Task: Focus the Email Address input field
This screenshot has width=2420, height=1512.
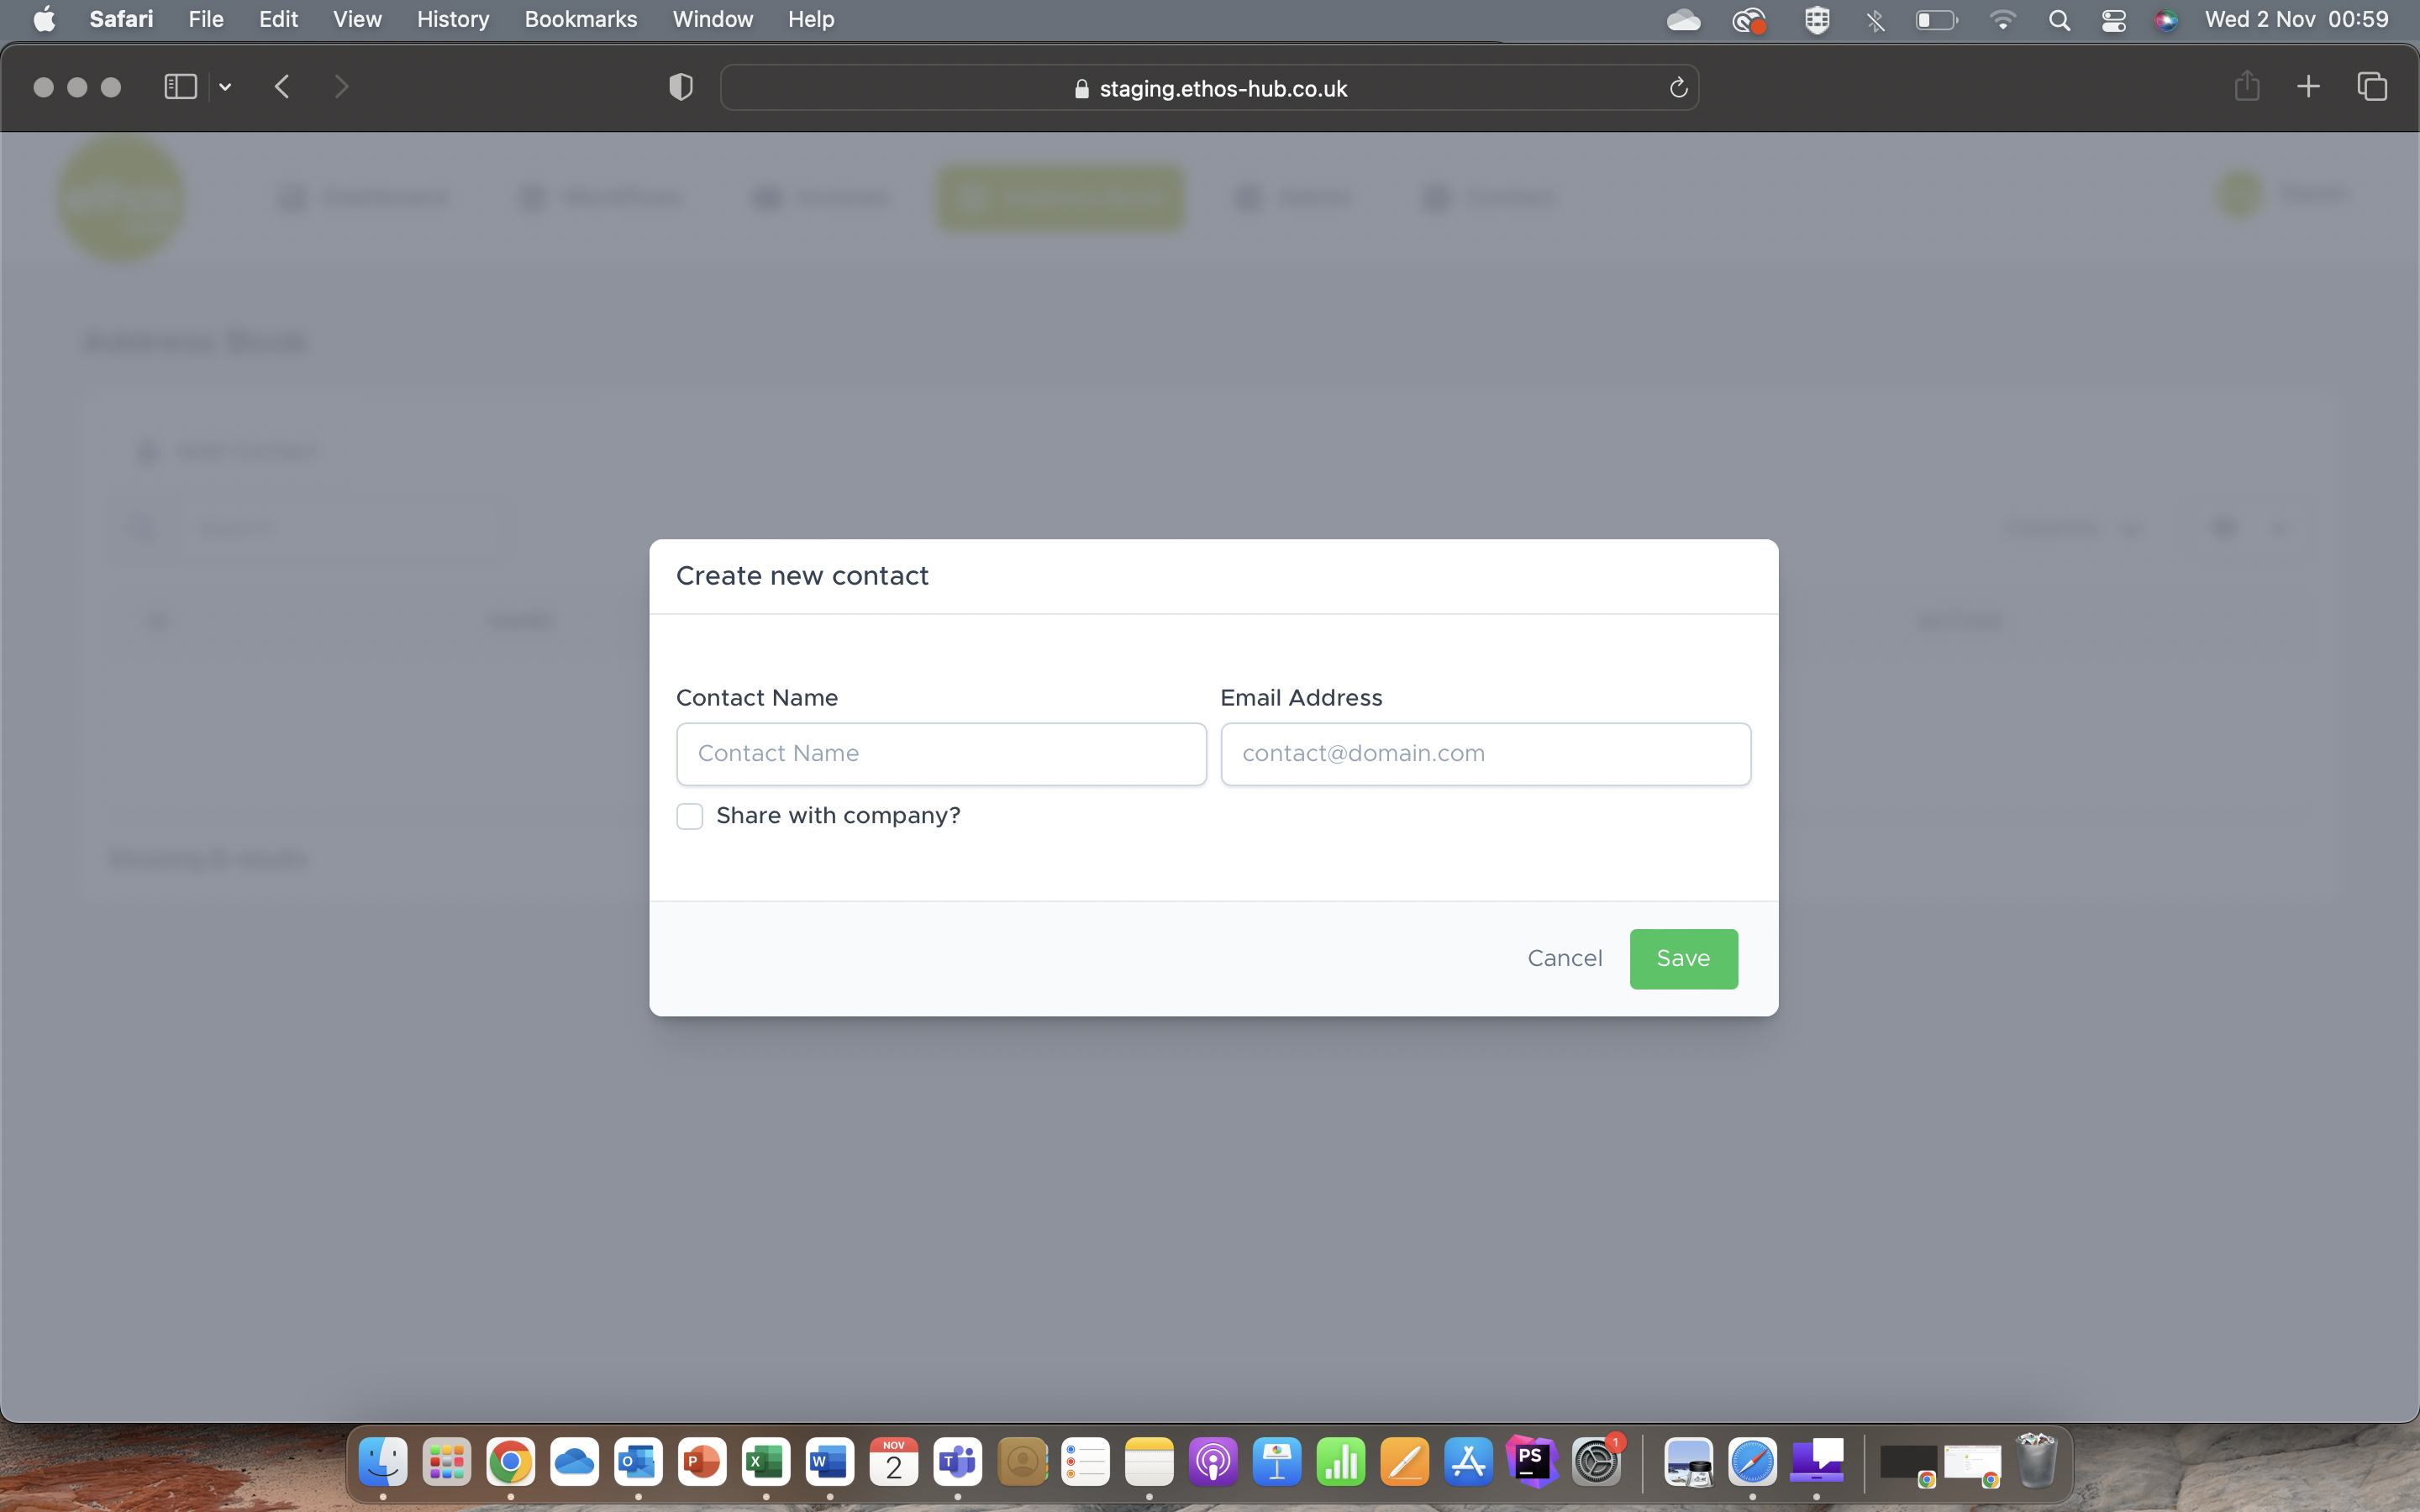Action: 1485,754
